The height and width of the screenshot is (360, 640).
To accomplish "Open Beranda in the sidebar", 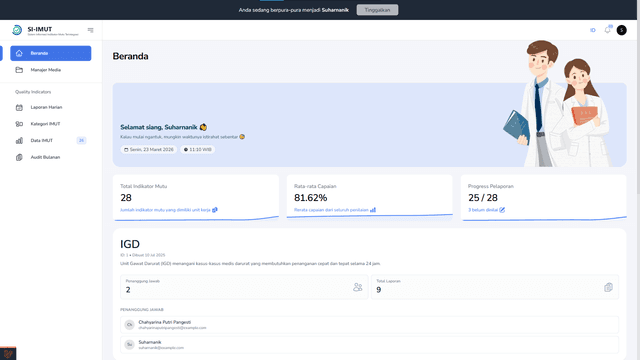I will pos(51,53).
